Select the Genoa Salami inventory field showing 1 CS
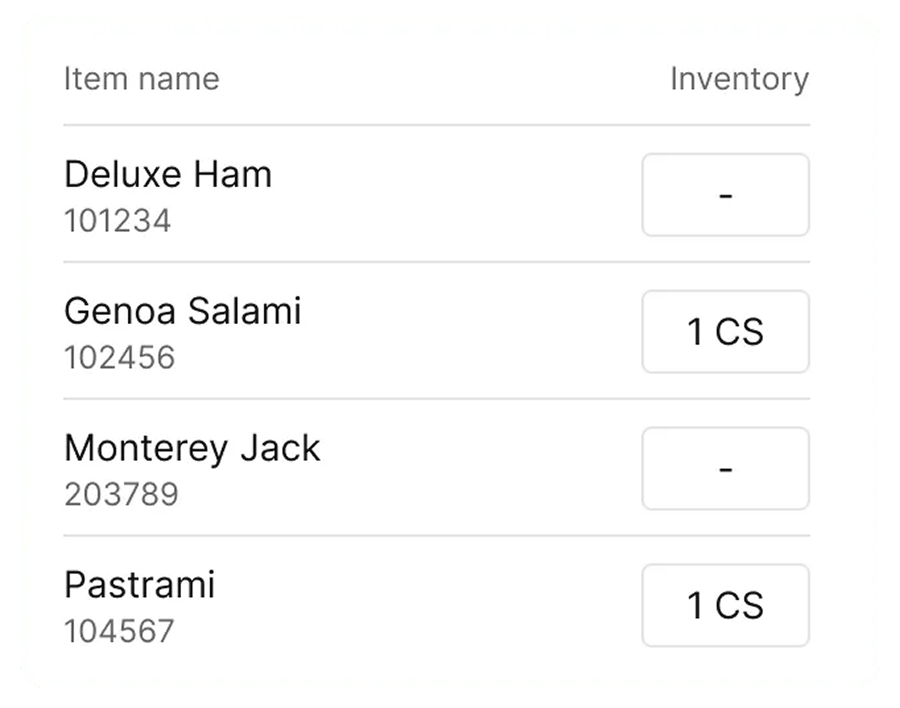Screen dimensions: 900x708 726,332
